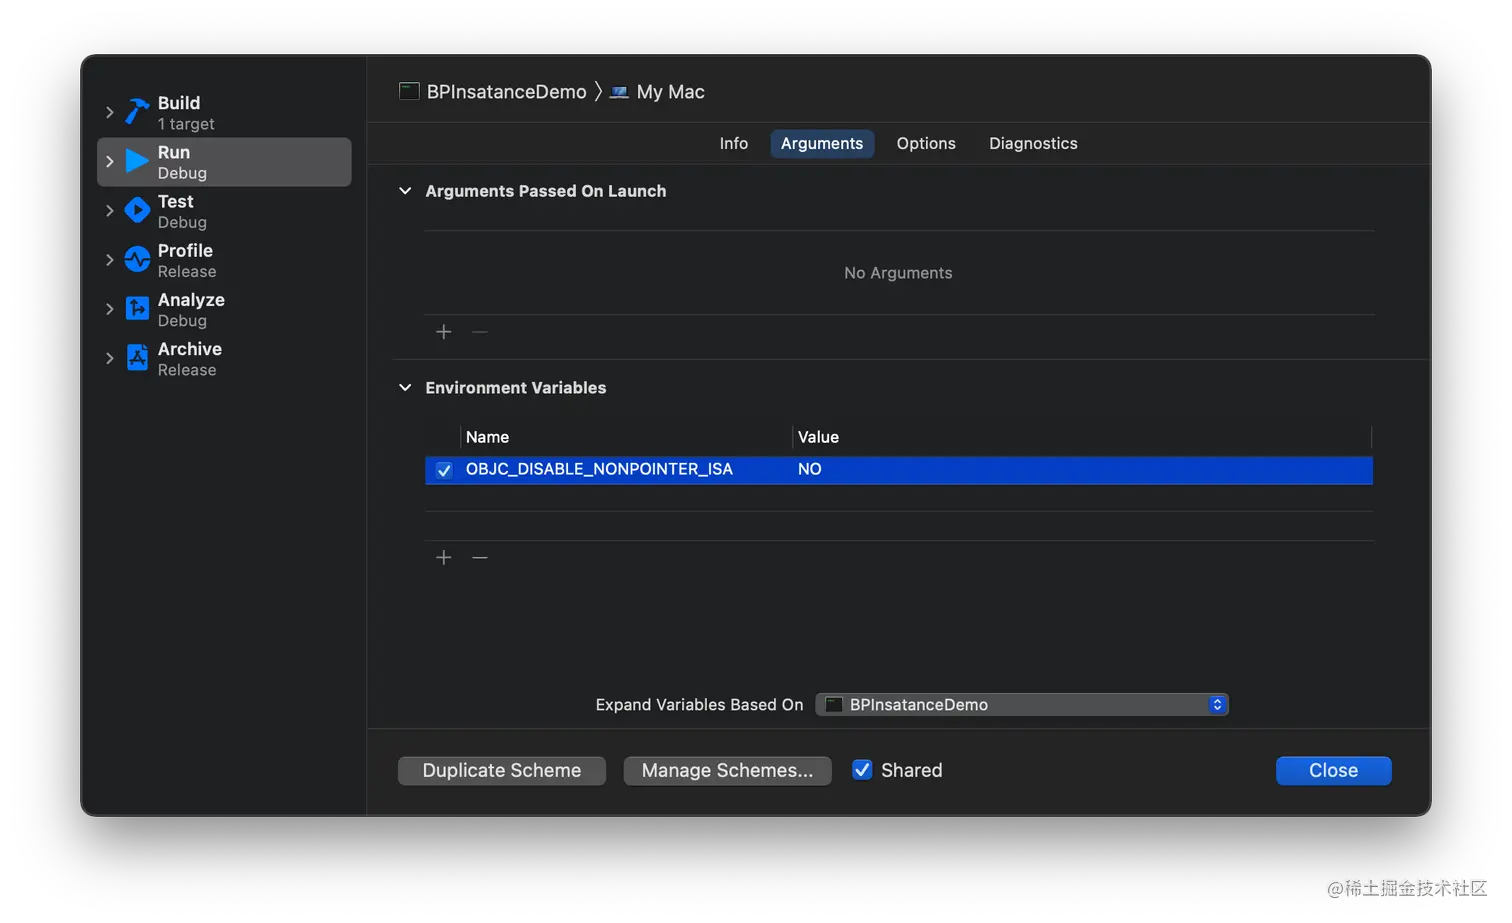Click the Build hammer icon

137,112
